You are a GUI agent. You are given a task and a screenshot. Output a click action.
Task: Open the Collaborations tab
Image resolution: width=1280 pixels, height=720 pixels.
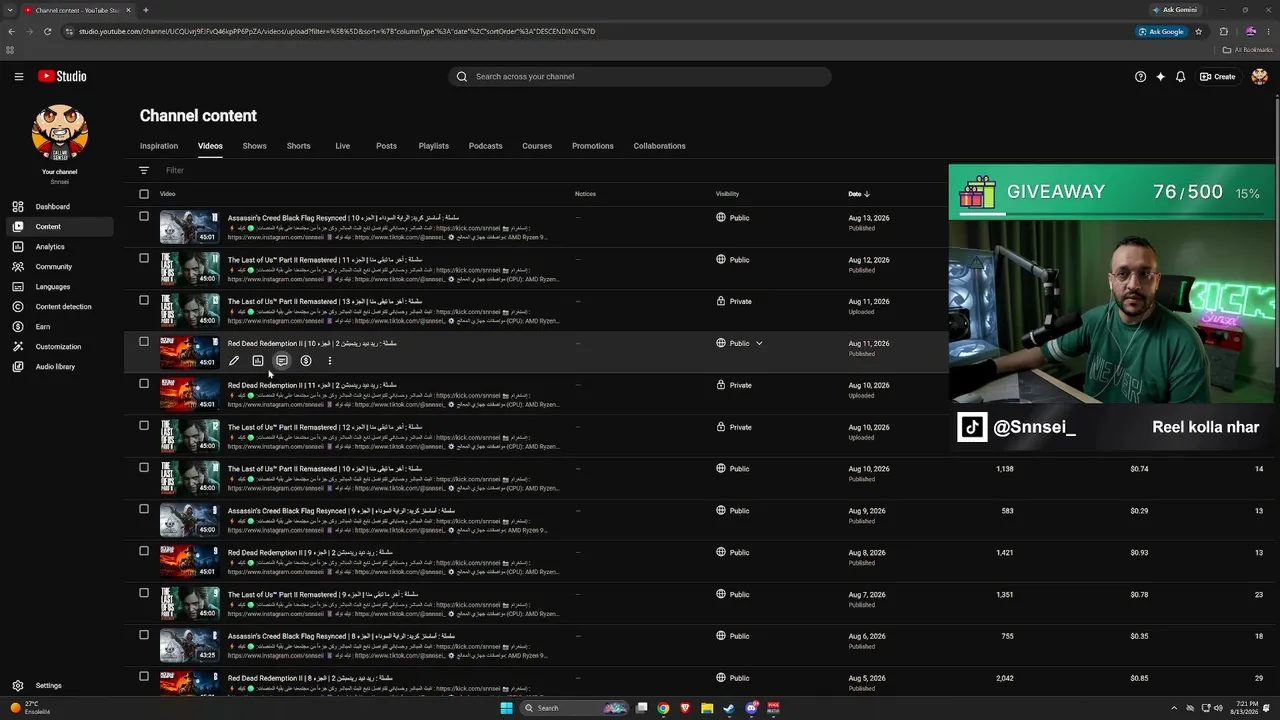[660, 146]
